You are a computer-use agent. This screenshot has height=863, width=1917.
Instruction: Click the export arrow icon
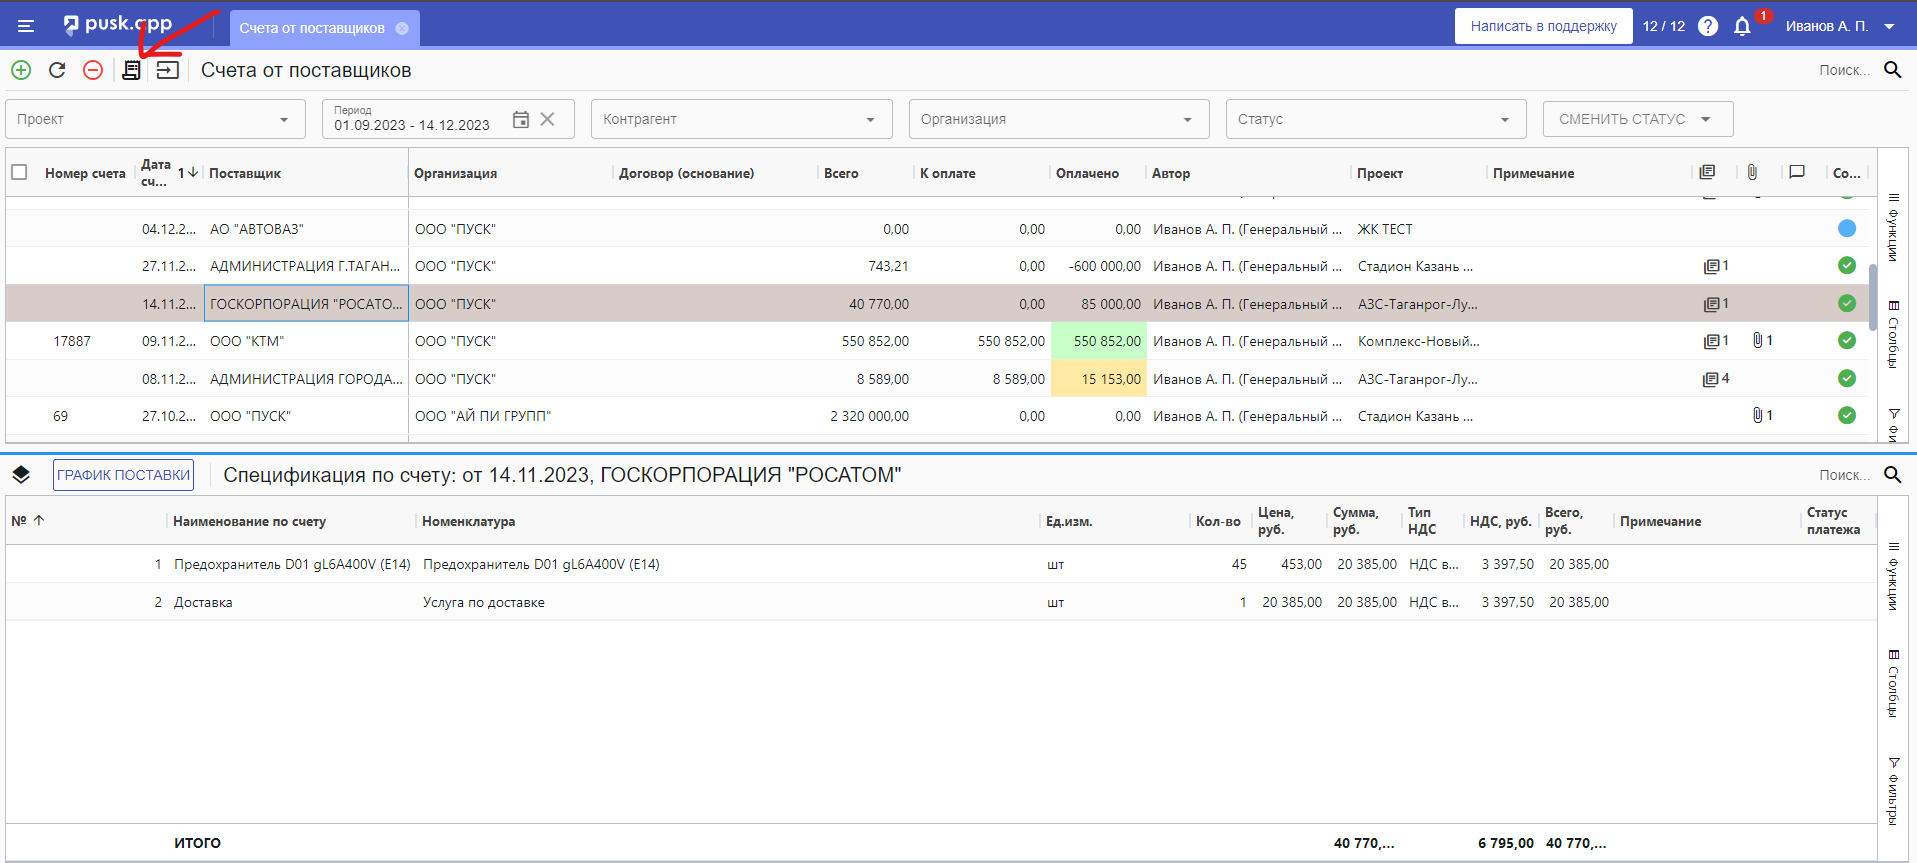tap(168, 70)
